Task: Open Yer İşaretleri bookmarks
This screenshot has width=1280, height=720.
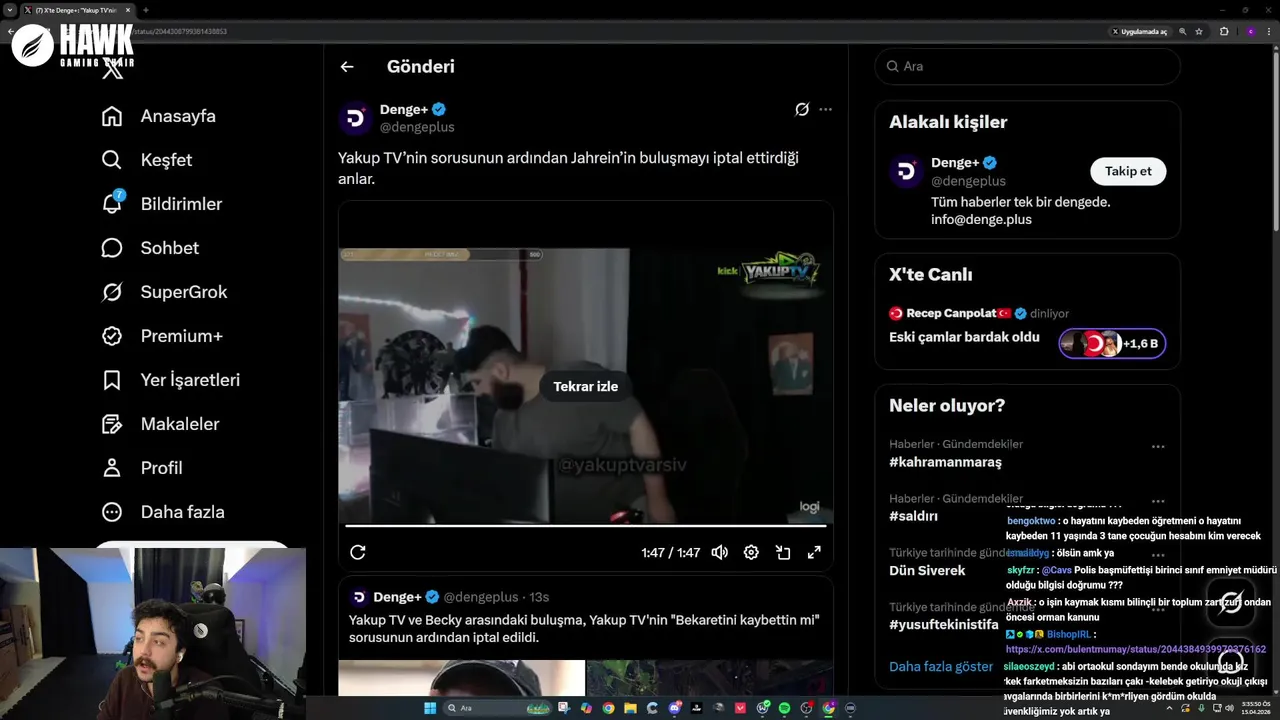Action: (x=170, y=380)
